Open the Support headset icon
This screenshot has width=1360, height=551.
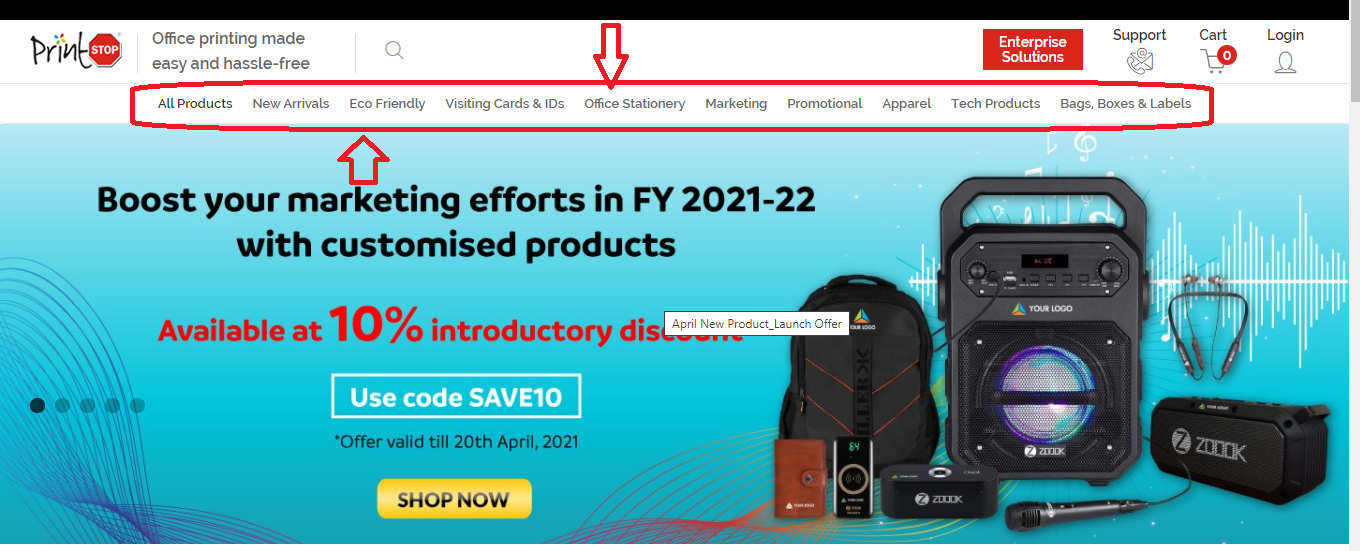(x=1140, y=62)
